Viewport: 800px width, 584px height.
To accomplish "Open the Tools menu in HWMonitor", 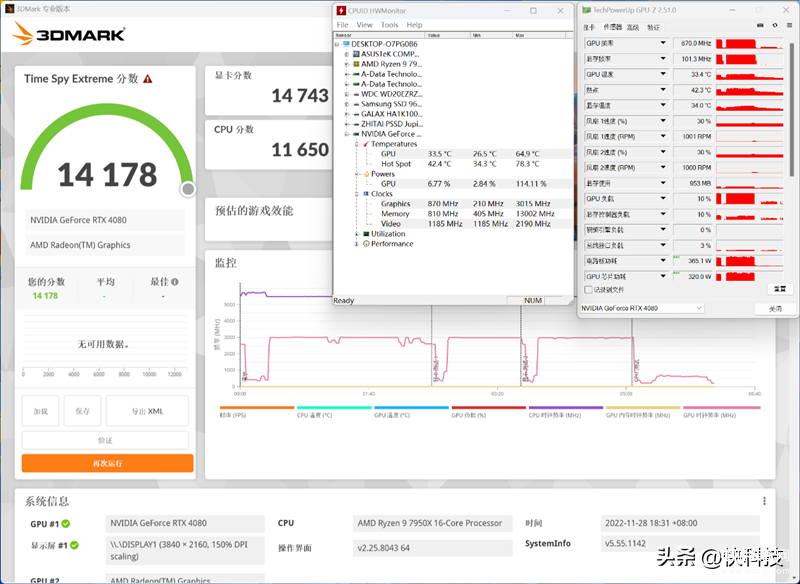I will click(389, 24).
